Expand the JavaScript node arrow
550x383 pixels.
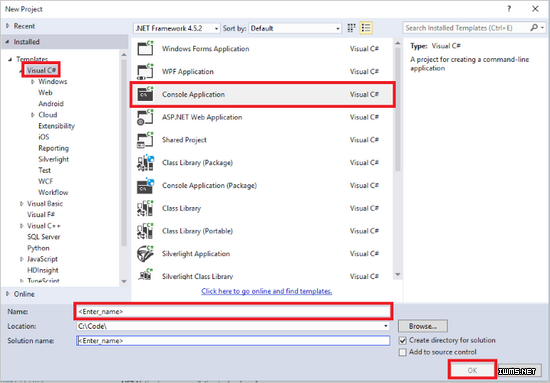(22, 259)
